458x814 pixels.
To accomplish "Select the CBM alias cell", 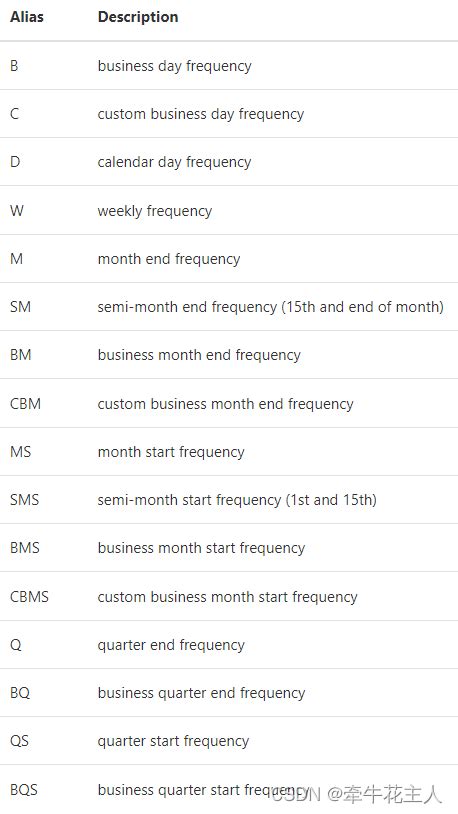I will [25, 404].
